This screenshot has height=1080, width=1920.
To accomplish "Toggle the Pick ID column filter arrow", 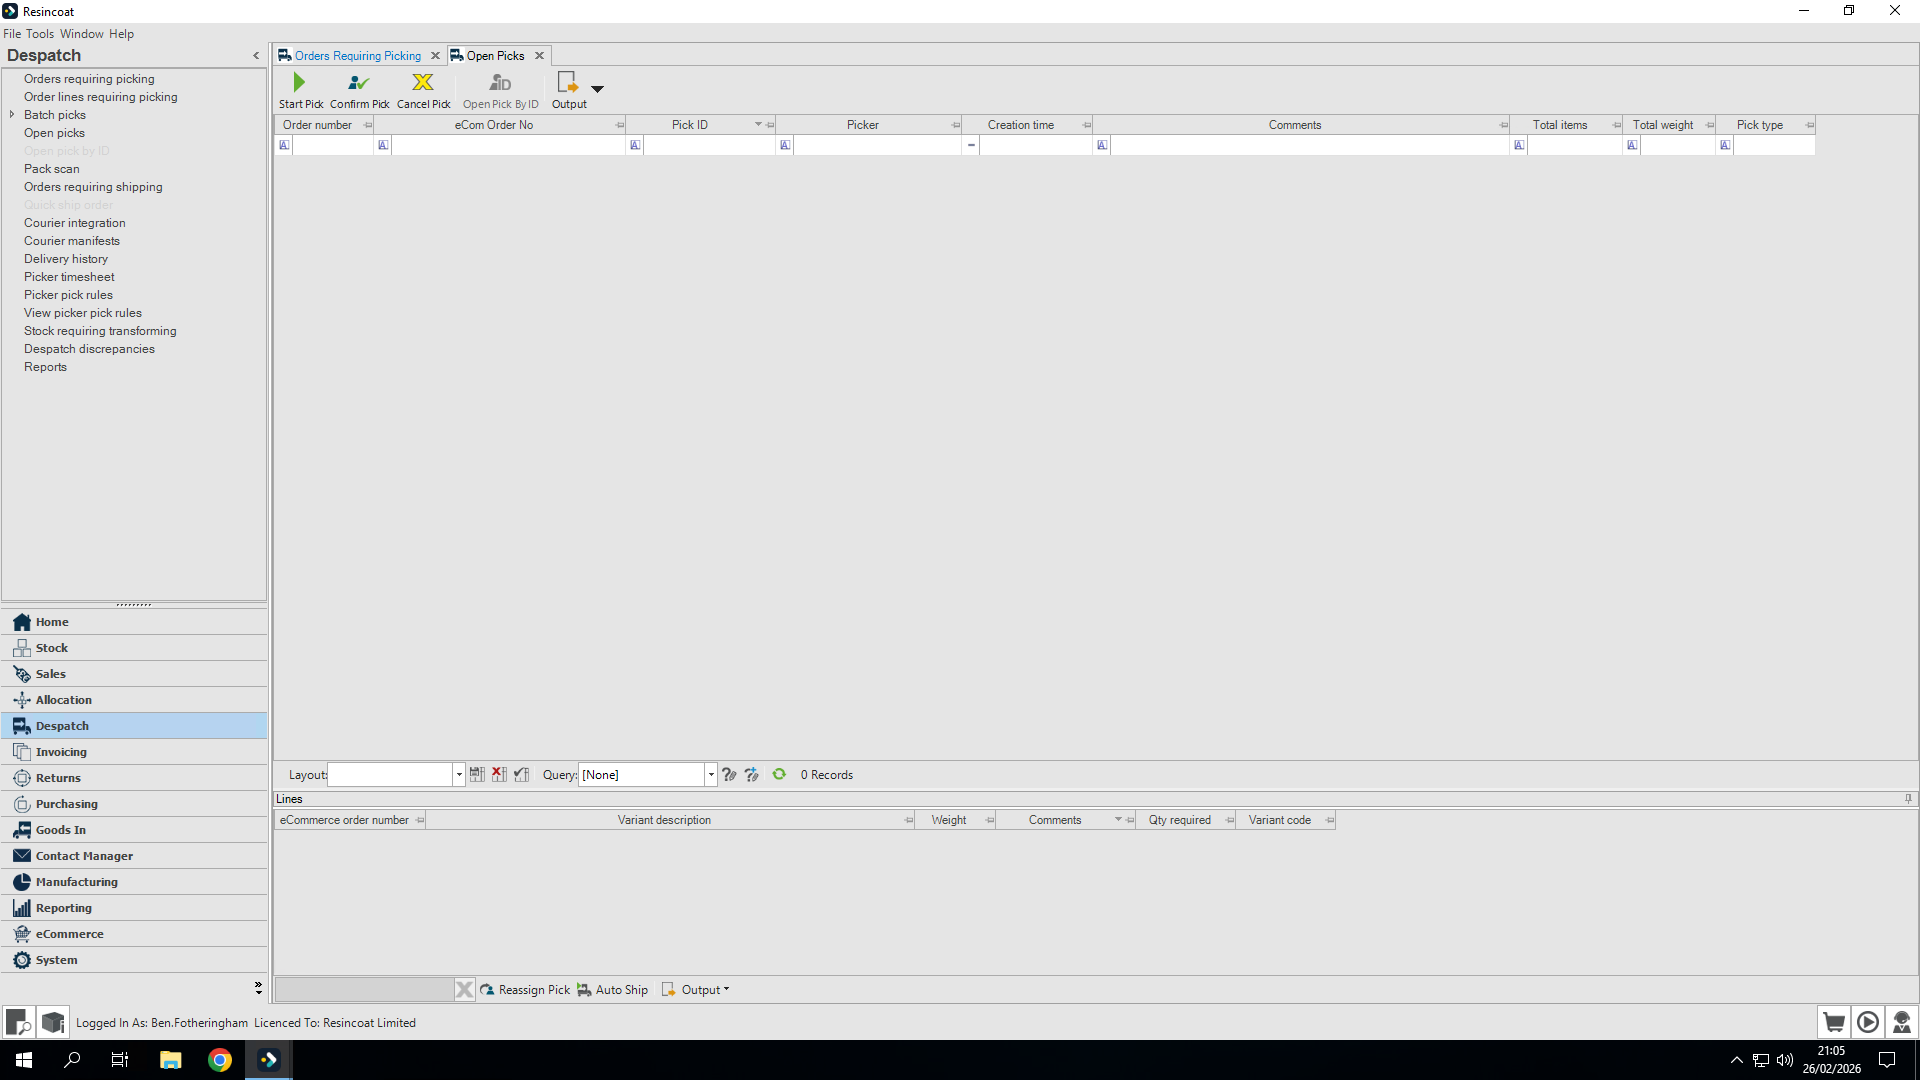I will pos(758,124).
